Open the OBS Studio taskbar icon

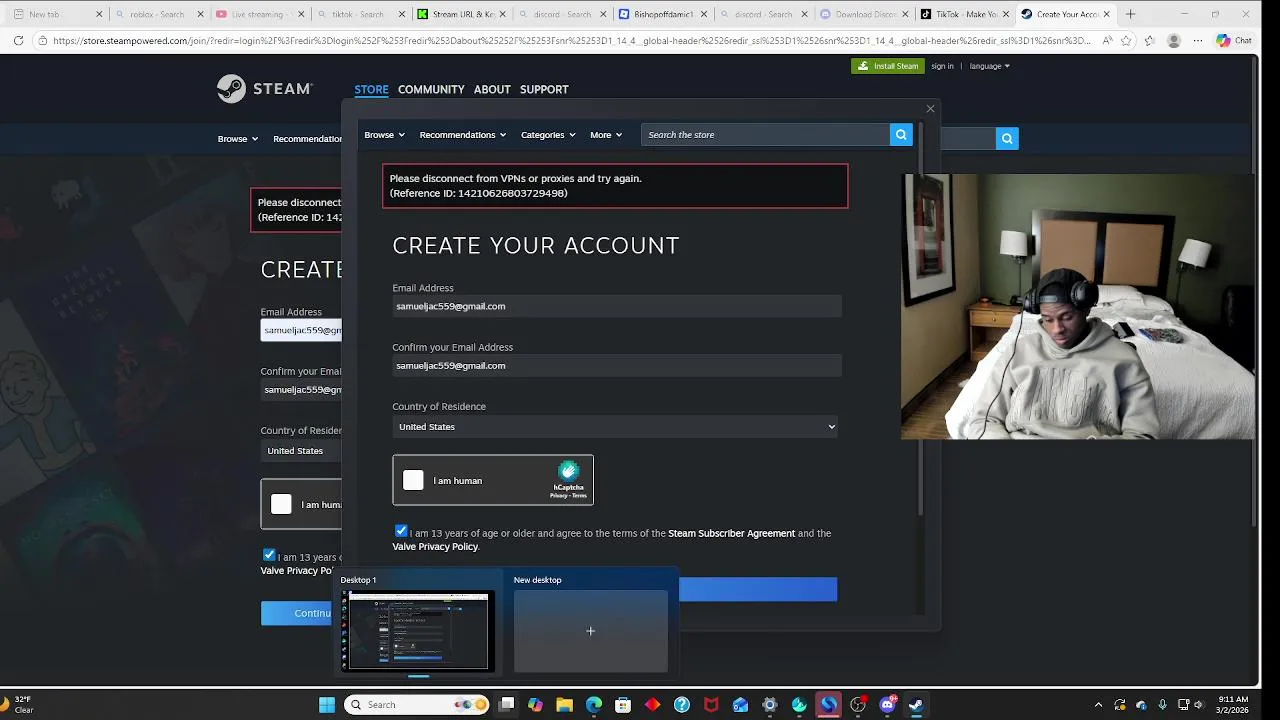(858, 705)
